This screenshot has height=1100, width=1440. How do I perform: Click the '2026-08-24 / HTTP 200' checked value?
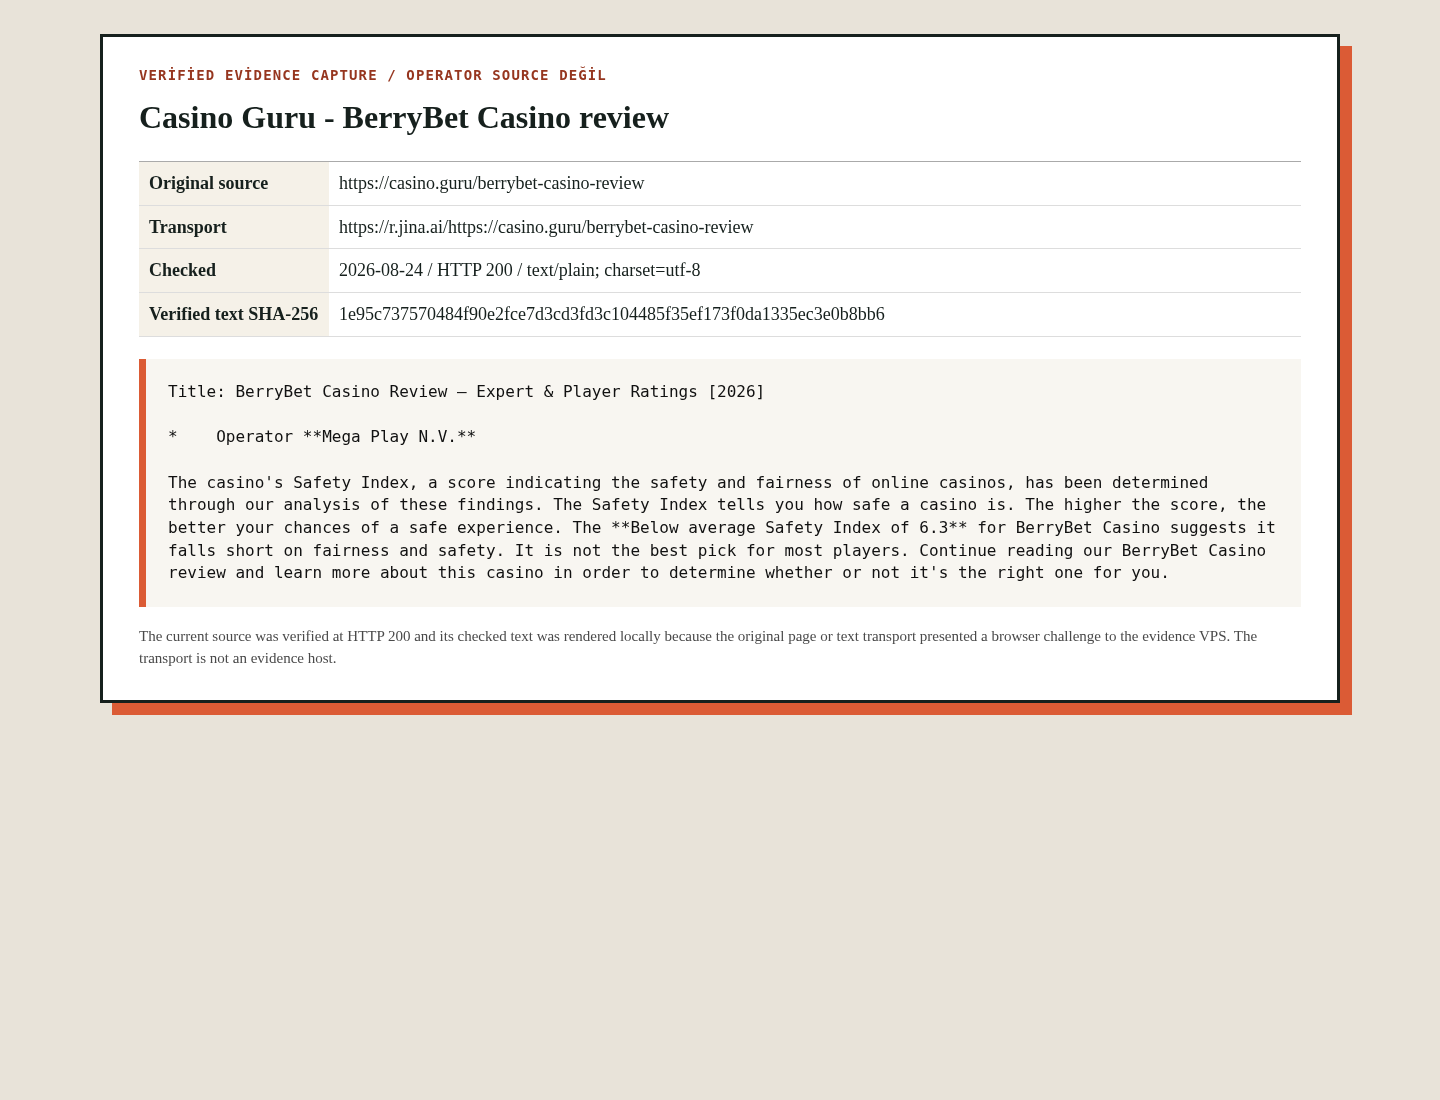pos(520,270)
